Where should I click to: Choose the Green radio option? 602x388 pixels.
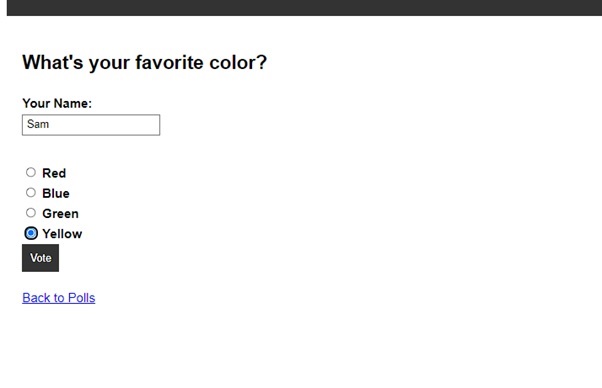(x=31, y=213)
